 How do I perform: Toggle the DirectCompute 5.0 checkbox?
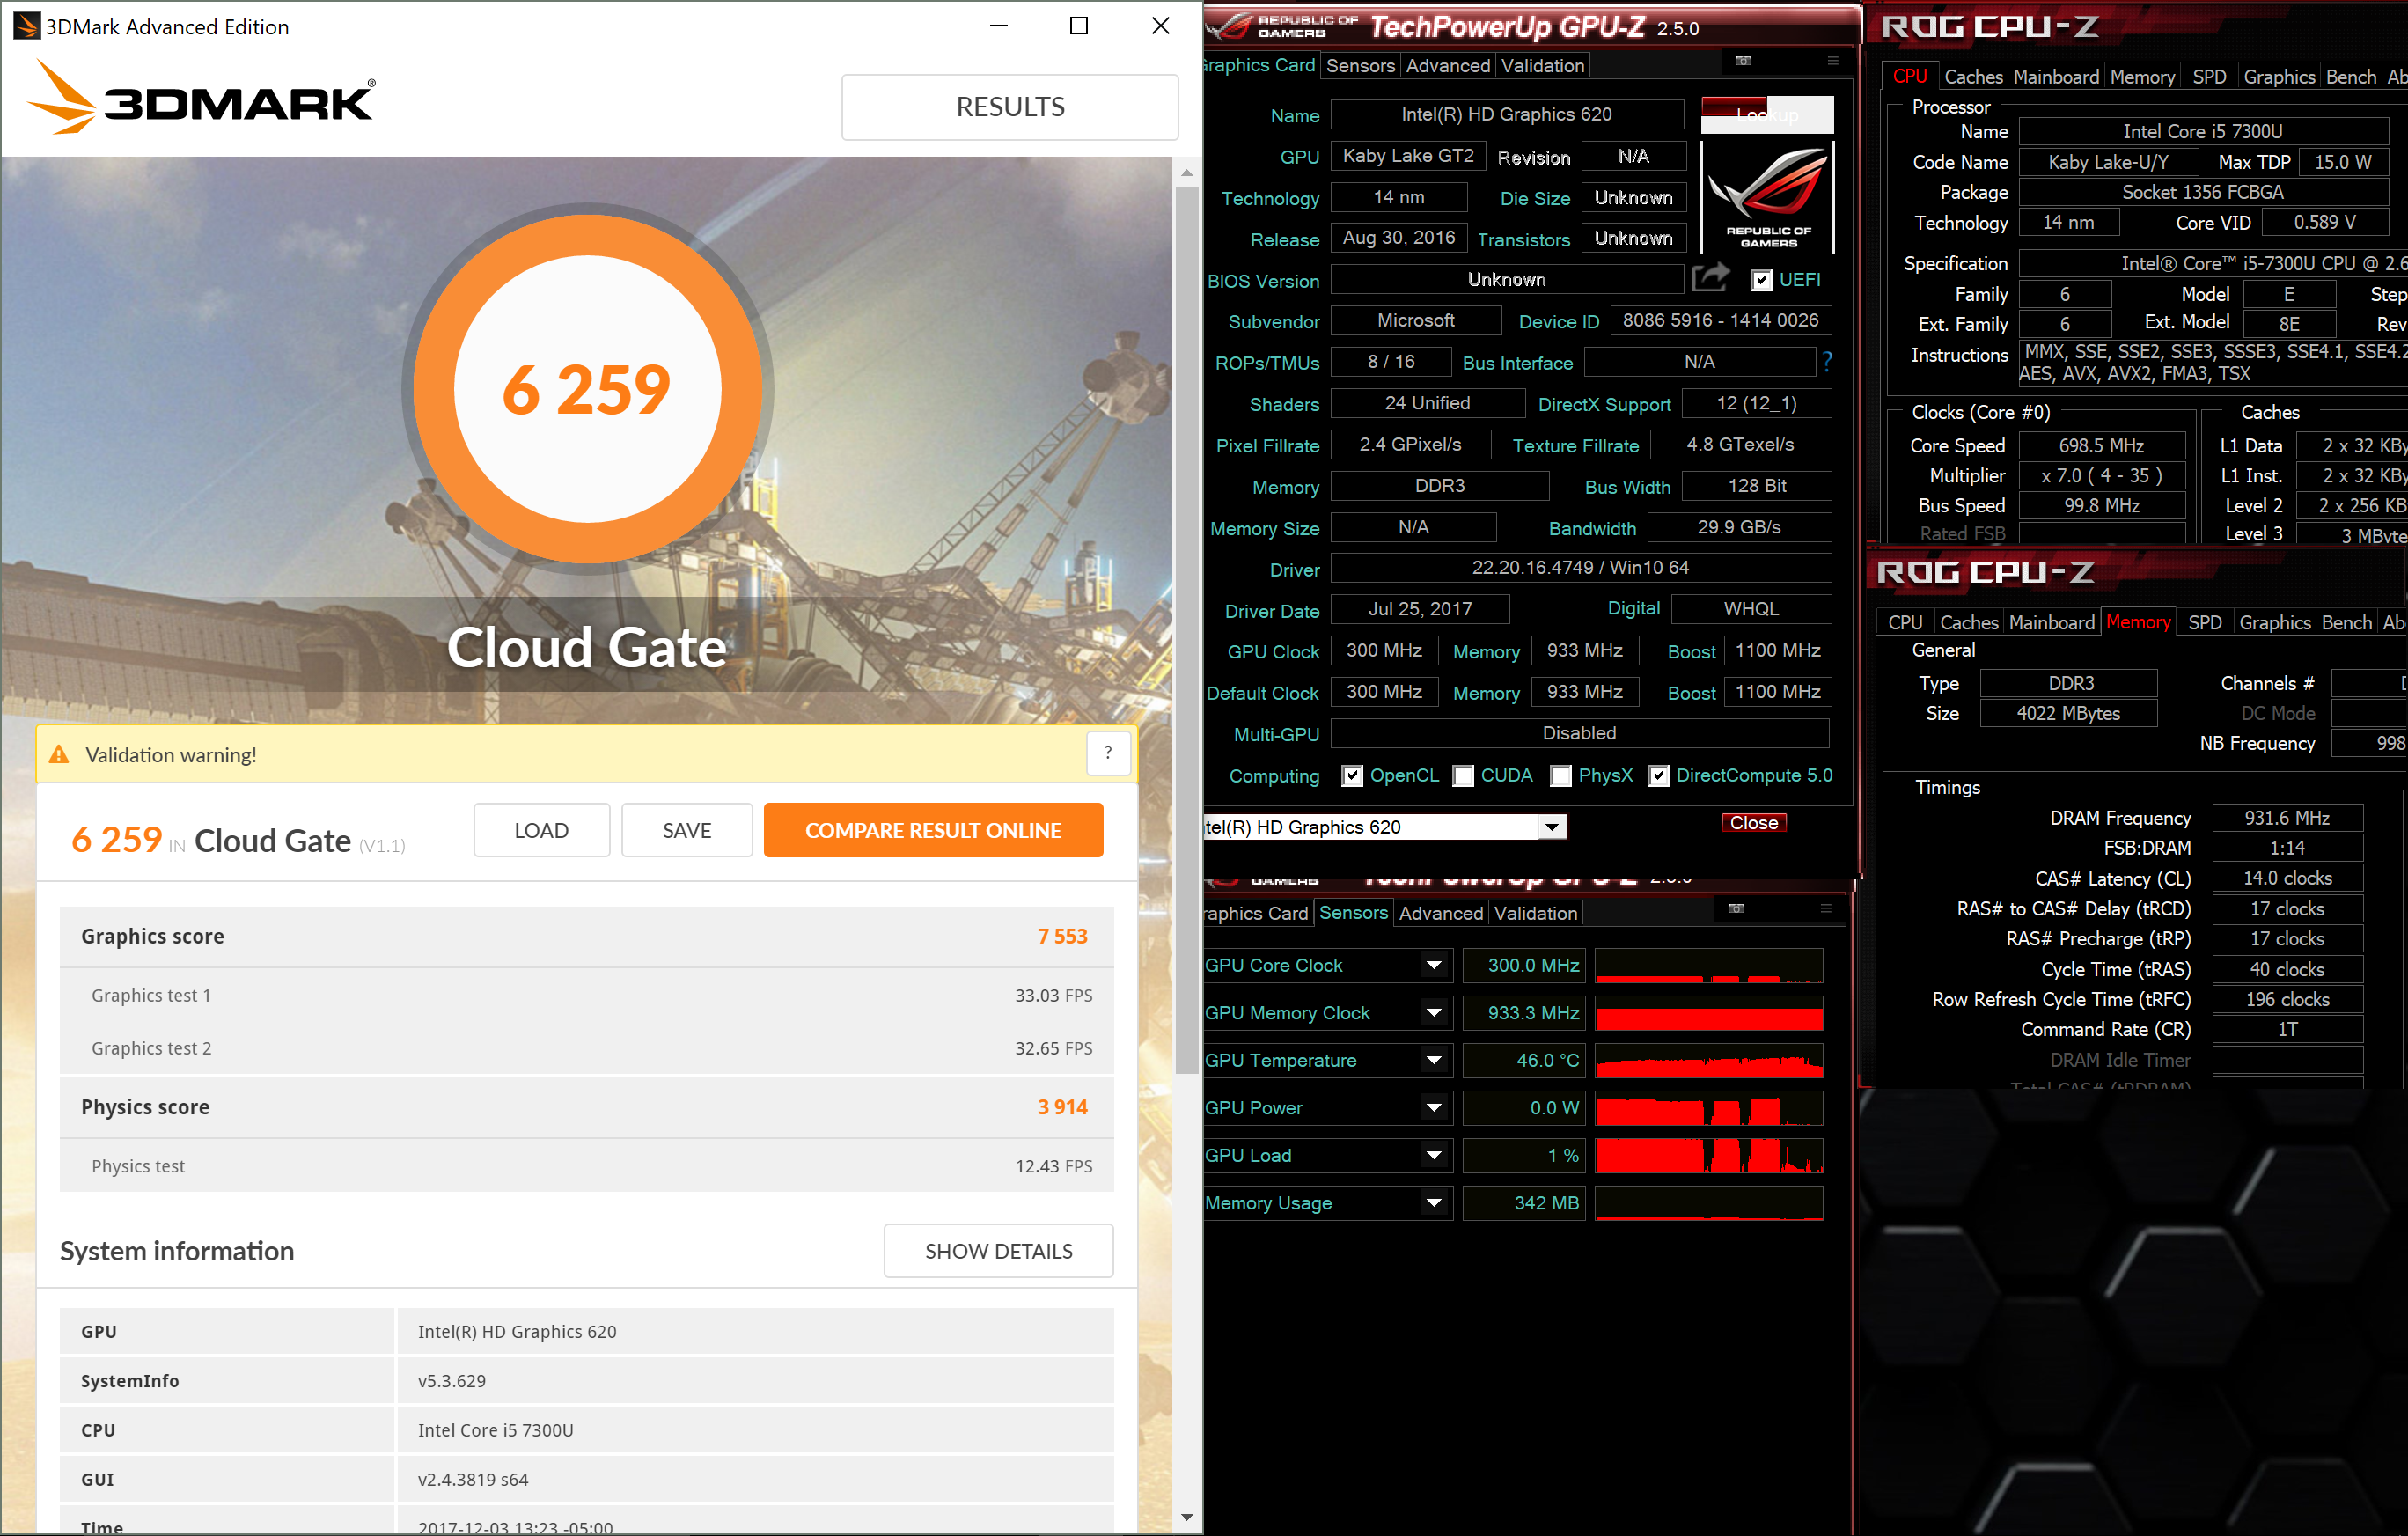coord(1659,776)
